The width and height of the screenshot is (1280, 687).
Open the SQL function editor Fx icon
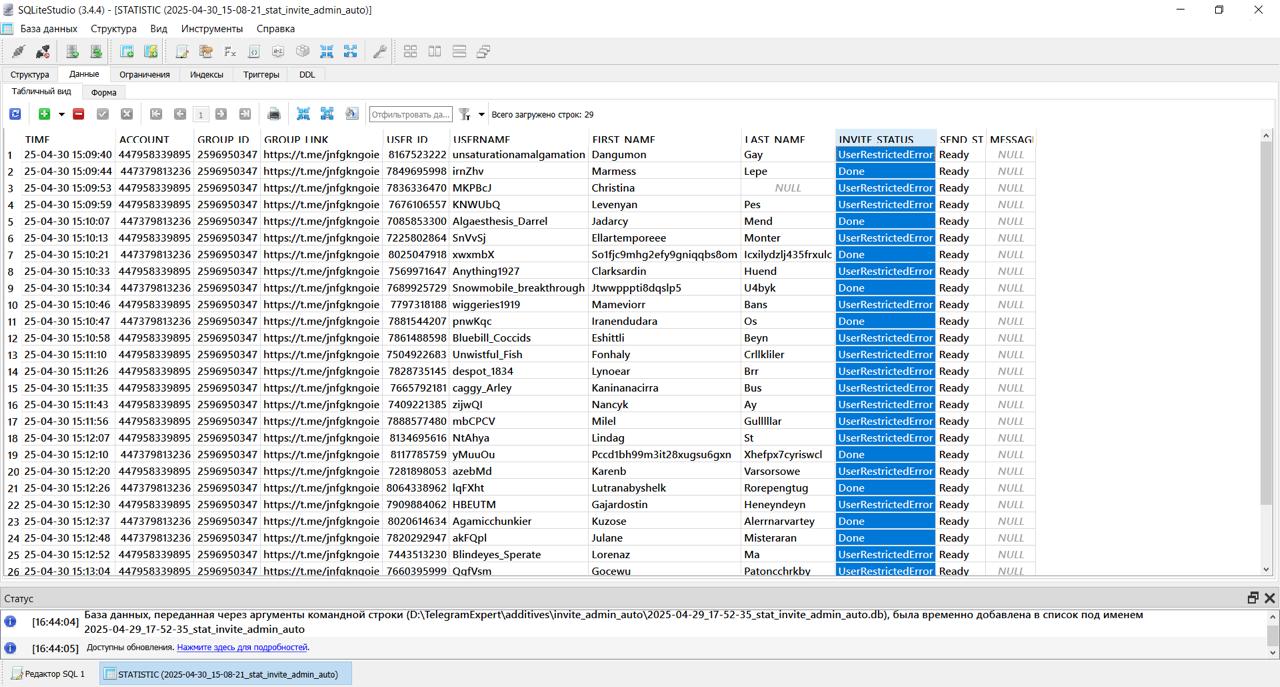point(230,52)
